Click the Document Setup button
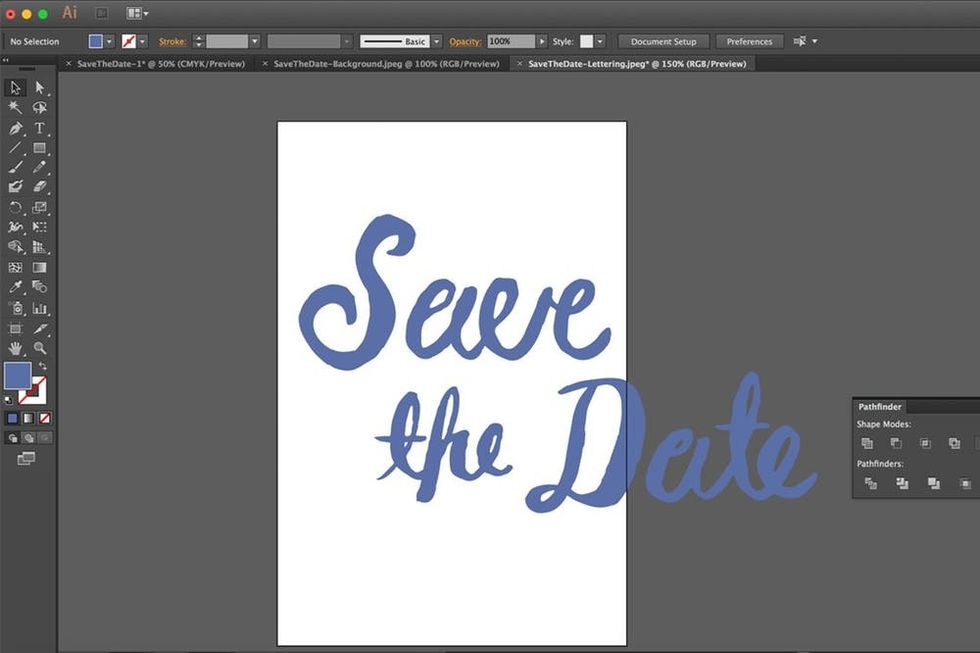This screenshot has width=980, height=653. 663,41
